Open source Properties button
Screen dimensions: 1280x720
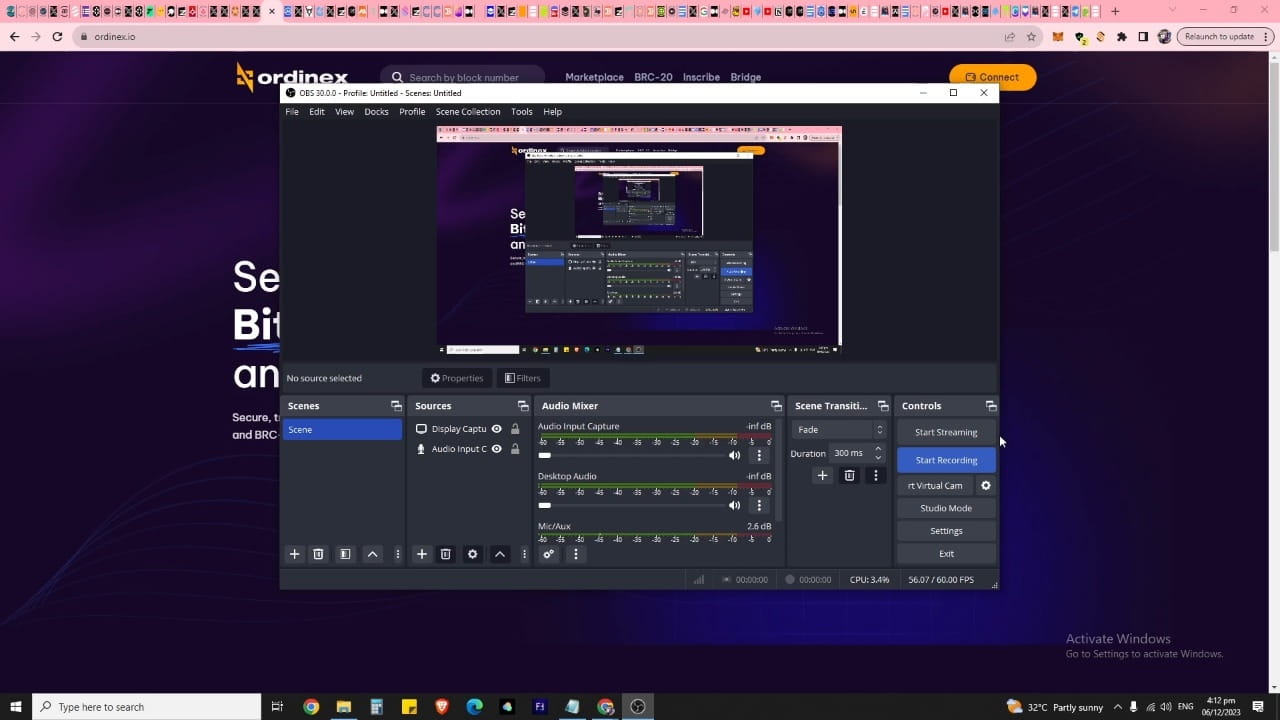(456, 378)
